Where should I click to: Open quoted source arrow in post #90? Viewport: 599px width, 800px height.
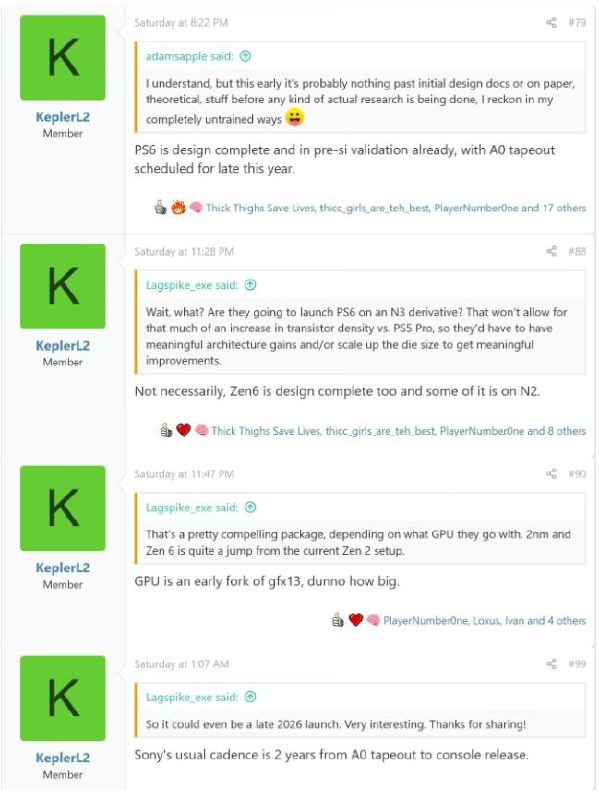[251, 507]
